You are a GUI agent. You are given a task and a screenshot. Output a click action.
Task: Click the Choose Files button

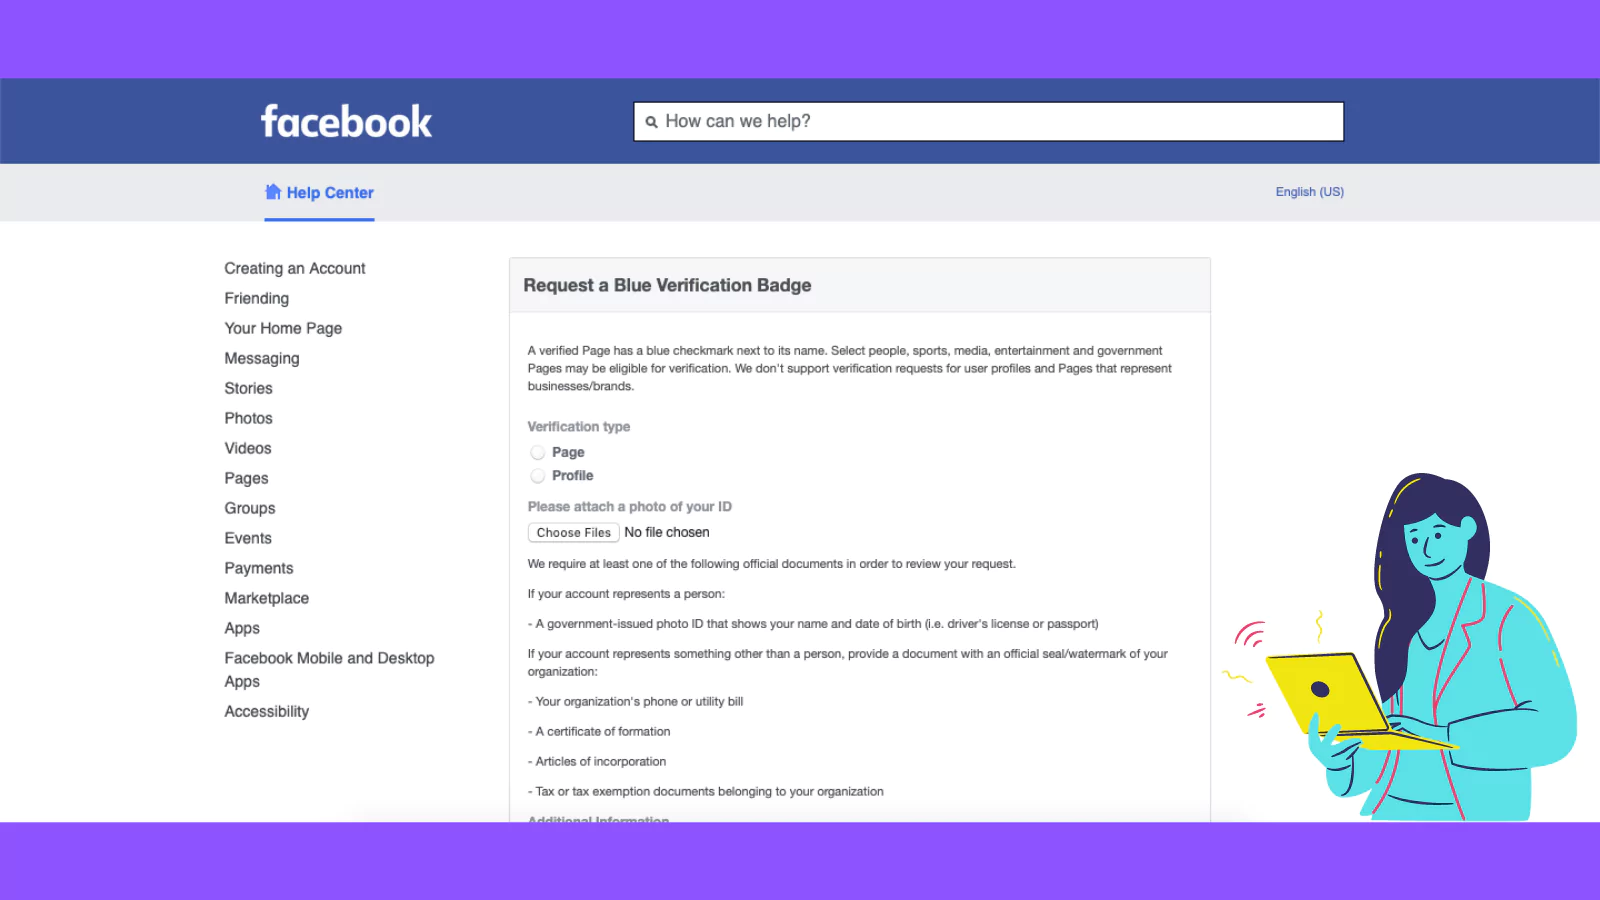(x=573, y=533)
